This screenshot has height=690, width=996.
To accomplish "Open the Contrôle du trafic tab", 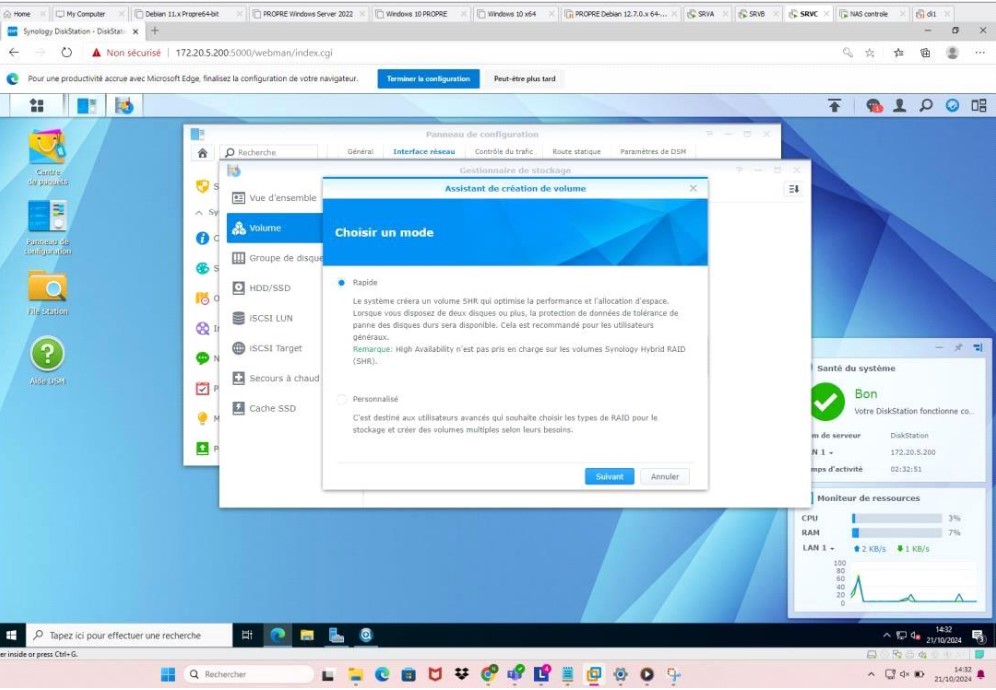I will 504,151.
